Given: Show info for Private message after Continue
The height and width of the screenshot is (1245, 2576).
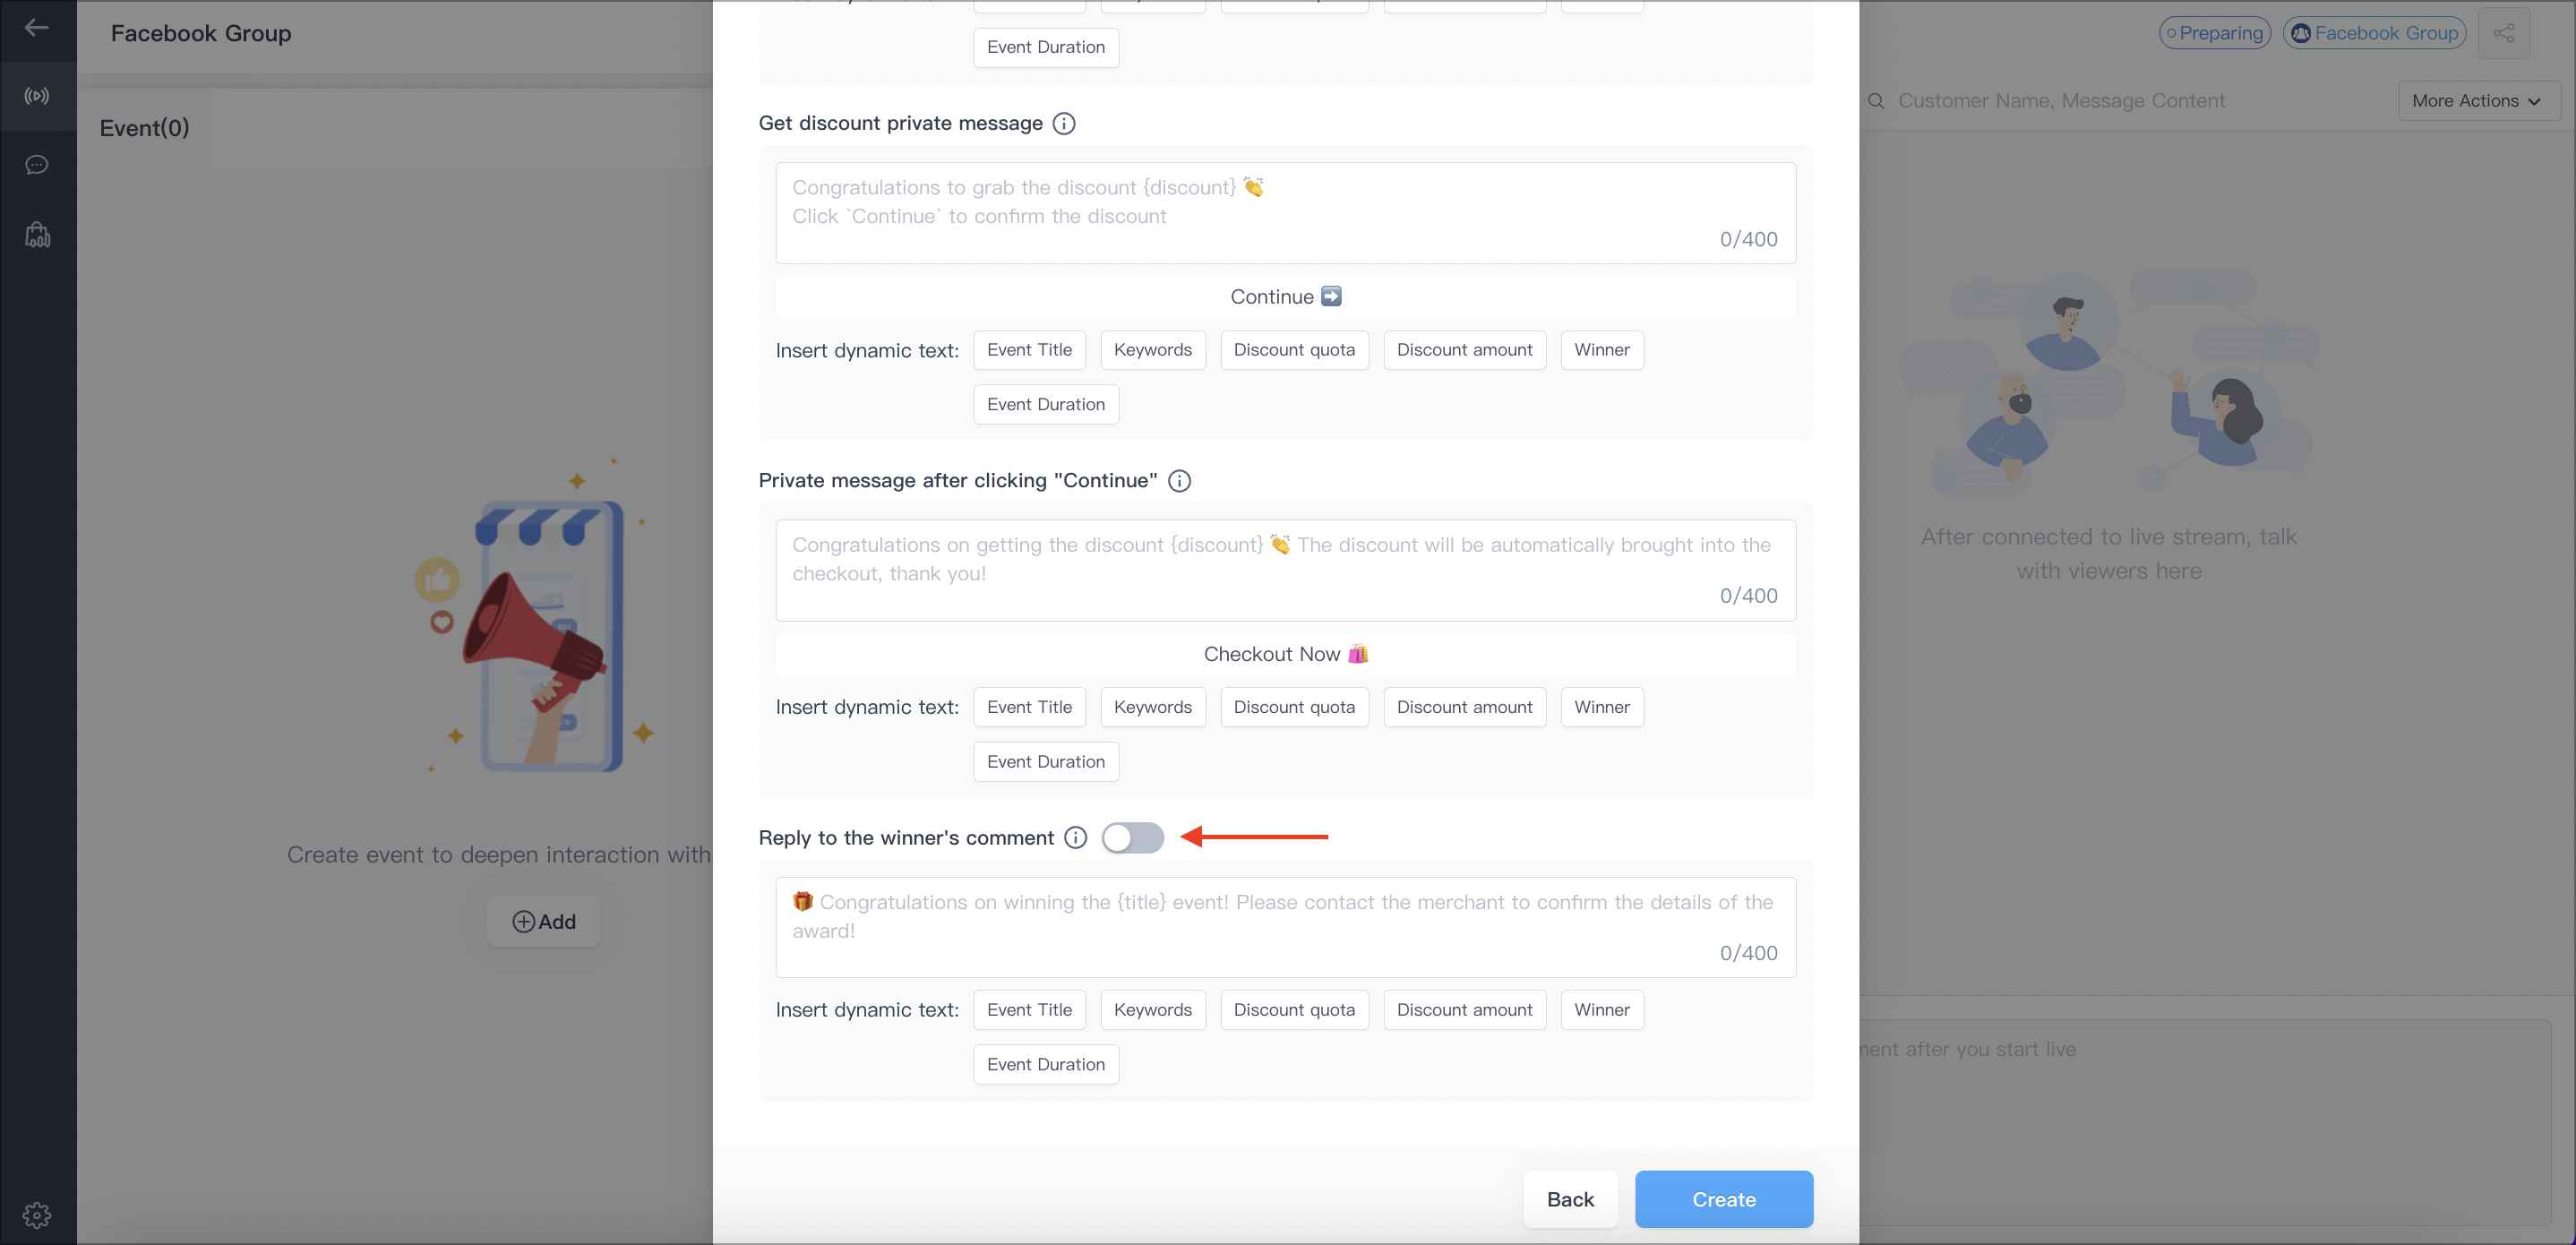Looking at the screenshot, I should tap(1179, 481).
